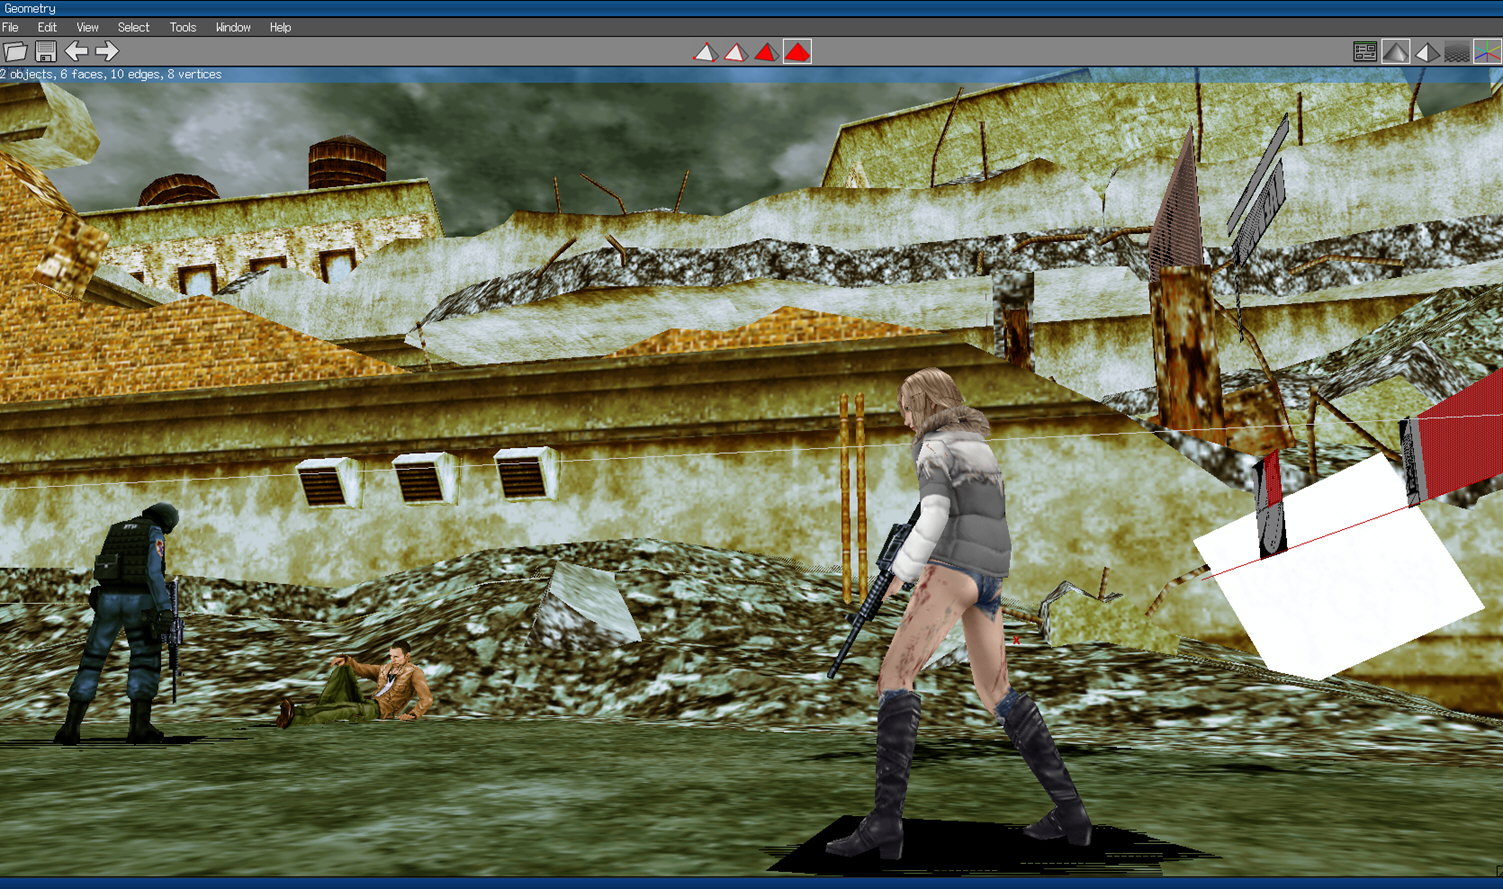
Task: Open the Tools menu
Action: click(x=183, y=27)
